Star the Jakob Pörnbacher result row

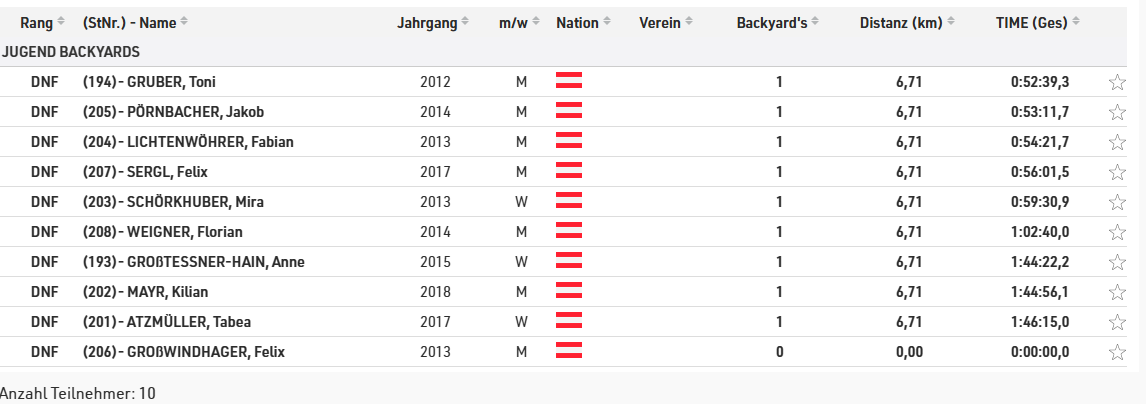(1117, 112)
